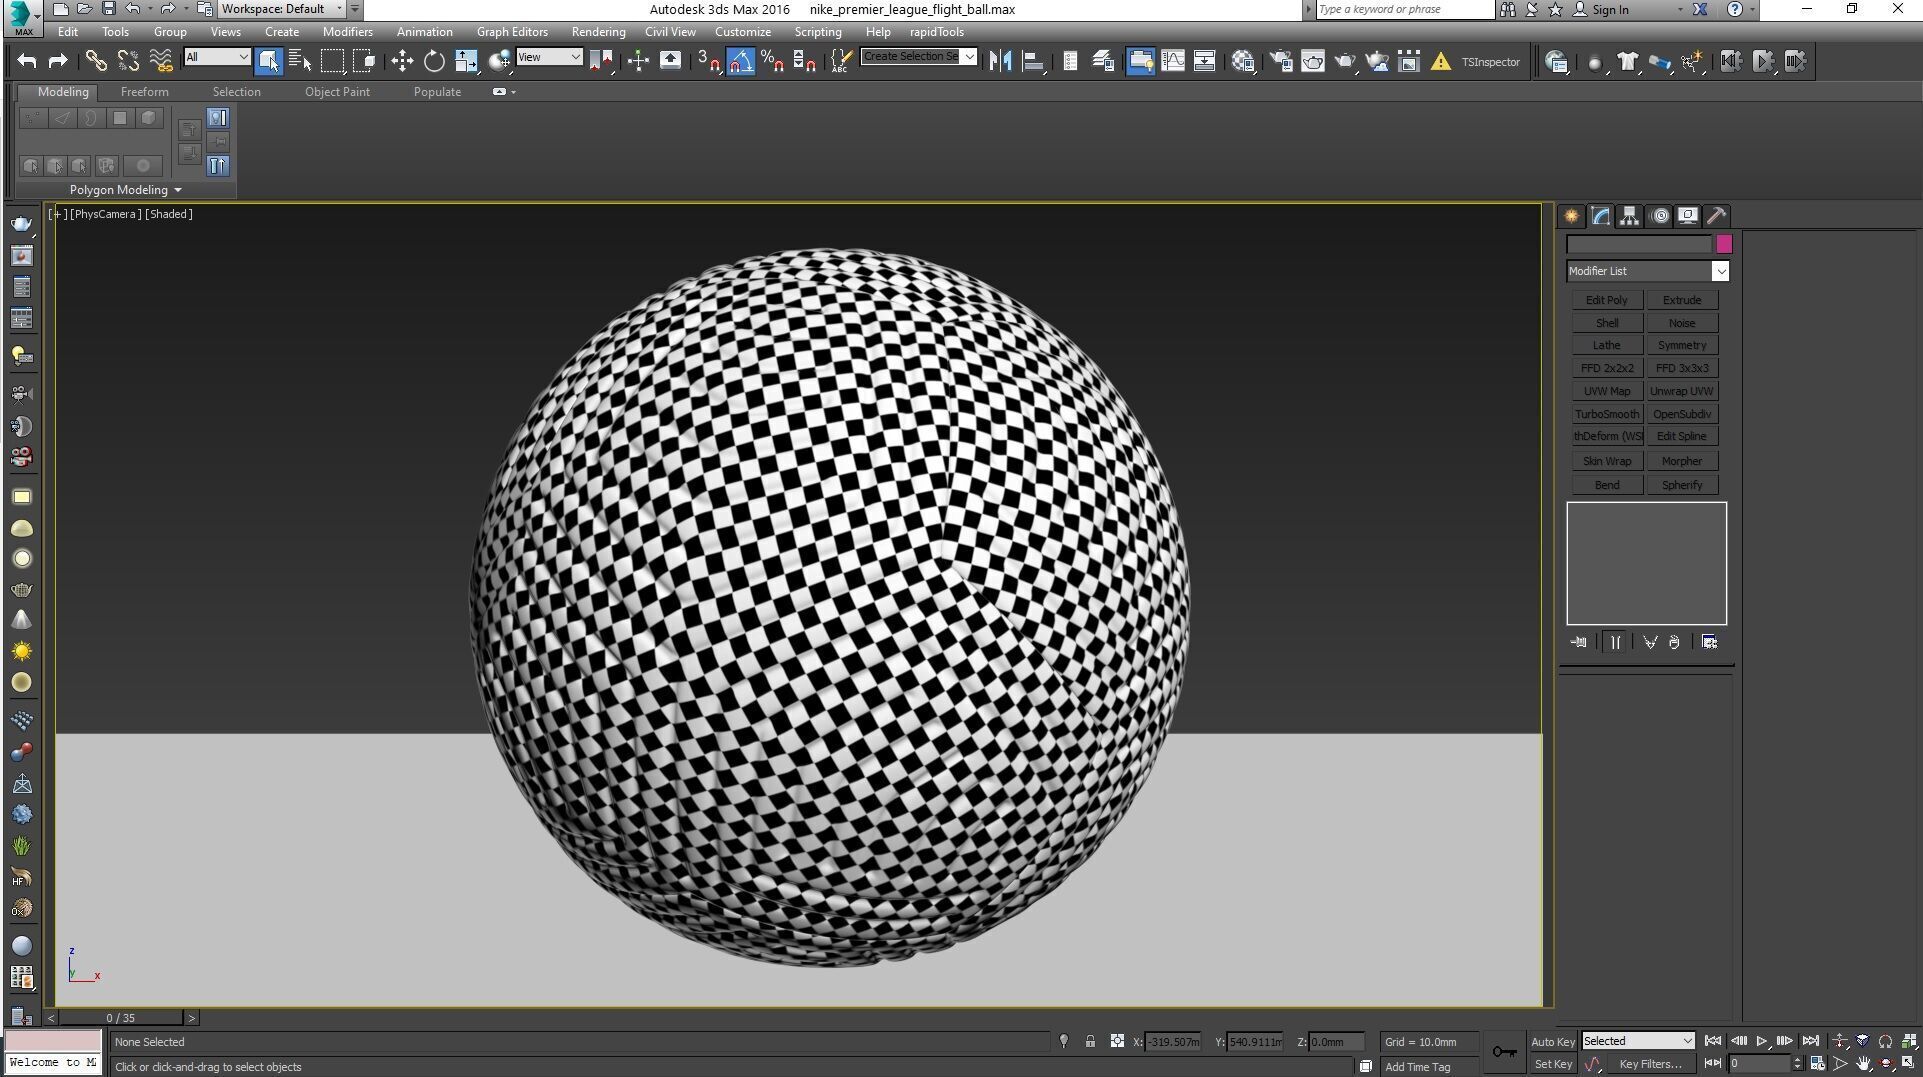Viewport: 1923px width, 1077px height.
Task: Switch to the Hierarchy command panel tab
Action: (1630, 216)
